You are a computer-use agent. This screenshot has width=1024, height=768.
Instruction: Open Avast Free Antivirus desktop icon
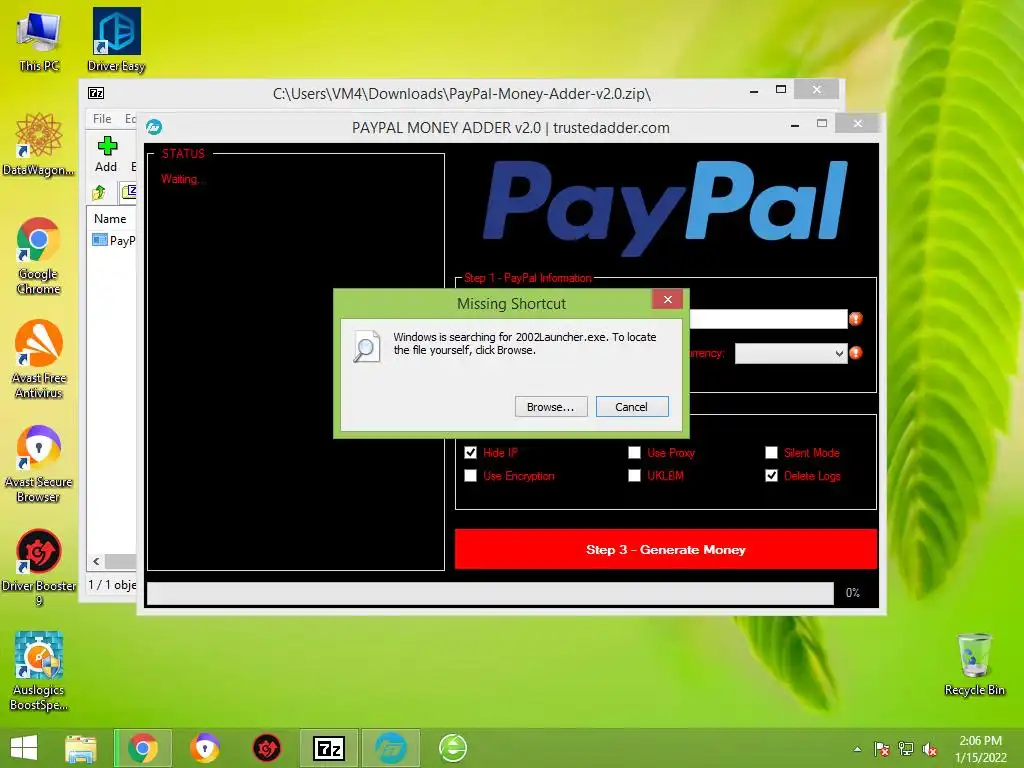pos(39,359)
